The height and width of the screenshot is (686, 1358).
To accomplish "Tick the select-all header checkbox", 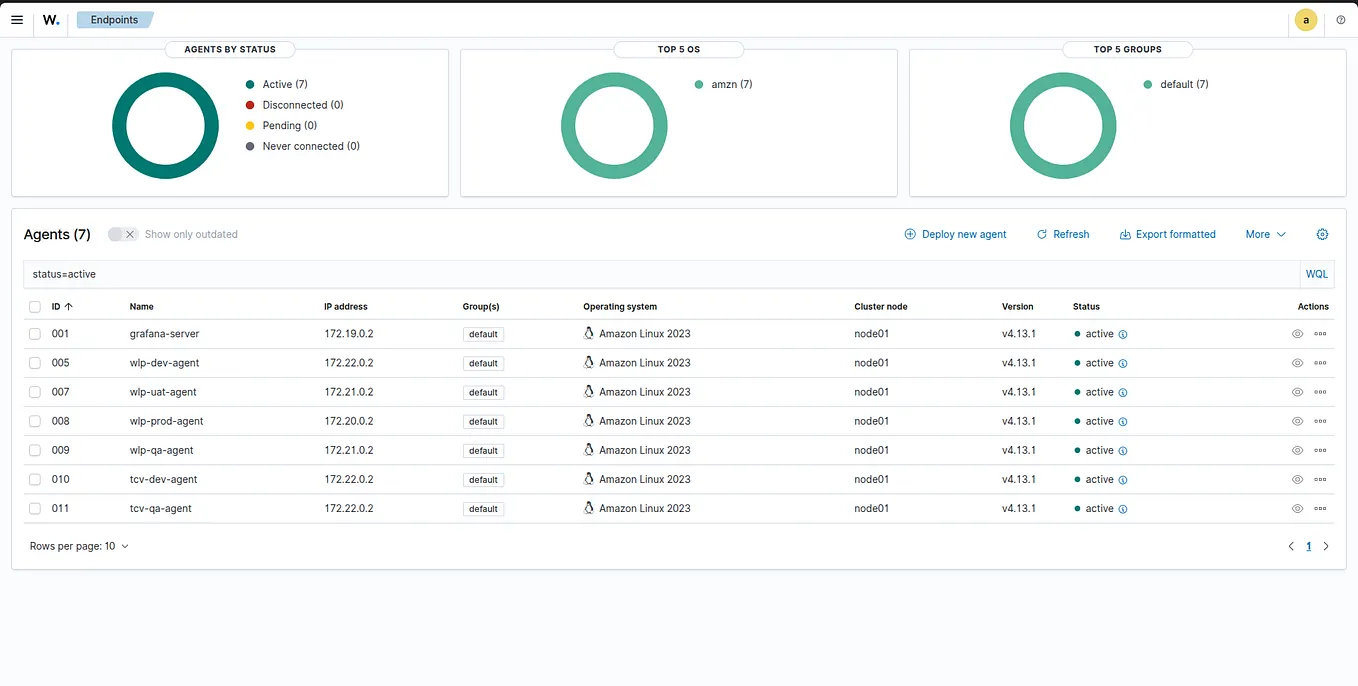I will (35, 307).
